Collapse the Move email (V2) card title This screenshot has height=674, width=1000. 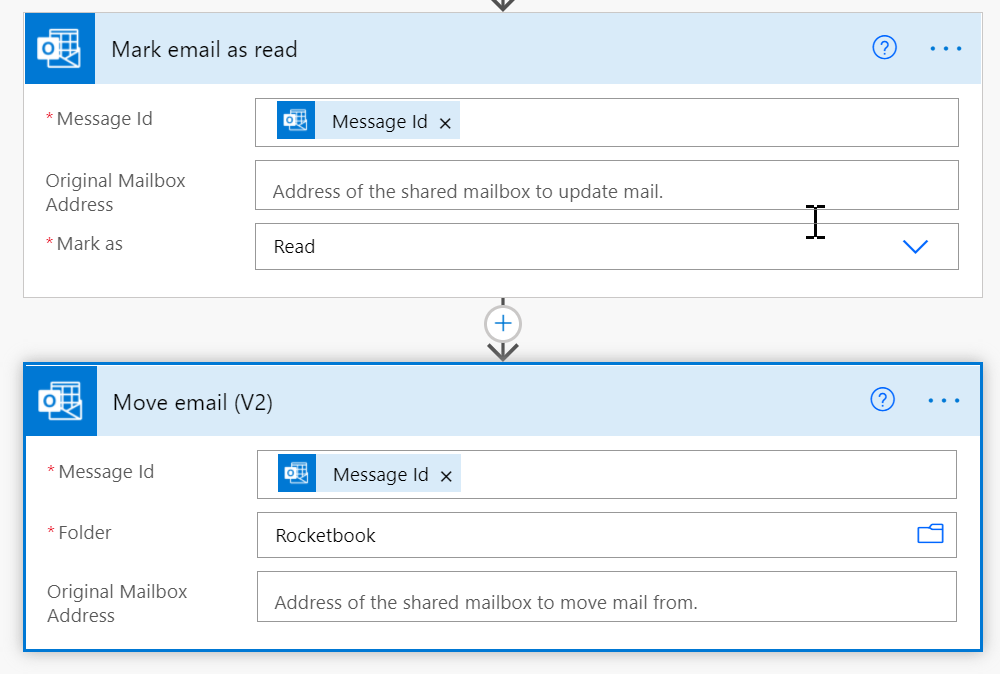coord(193,402)
